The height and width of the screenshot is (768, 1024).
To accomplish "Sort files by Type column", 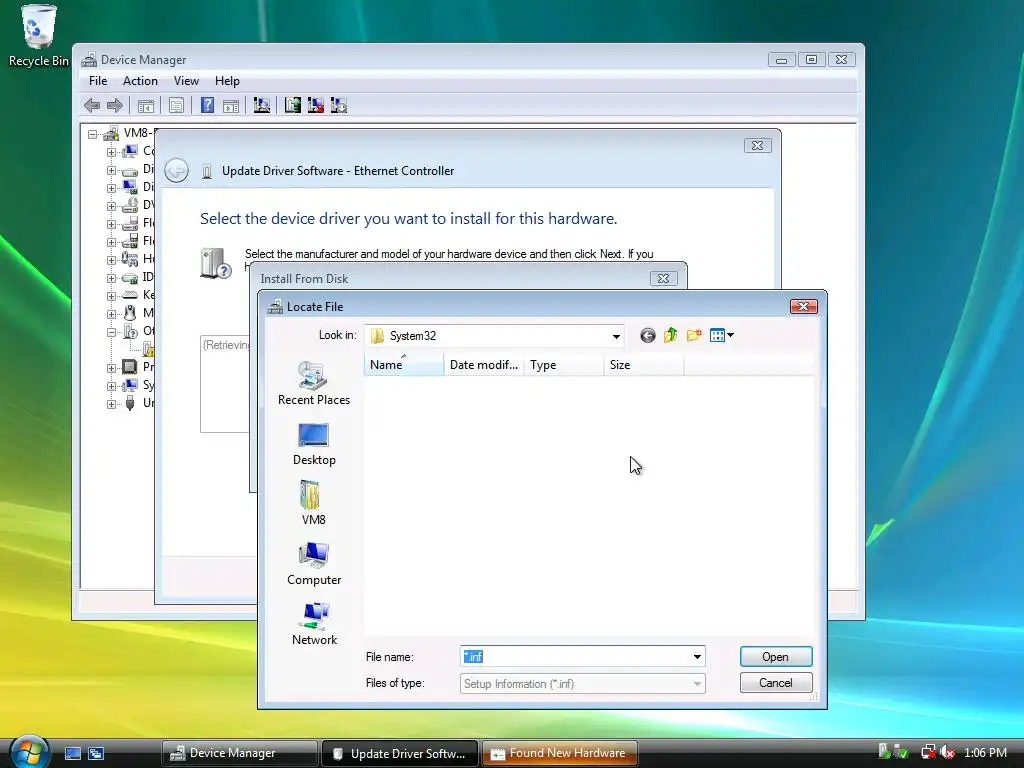I will click(564, 365).
